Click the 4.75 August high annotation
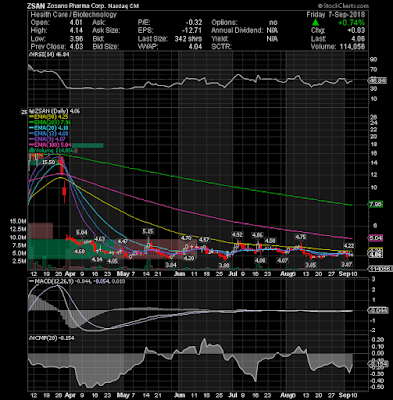The height and width of the screenshot is (400, 393). 300,237
